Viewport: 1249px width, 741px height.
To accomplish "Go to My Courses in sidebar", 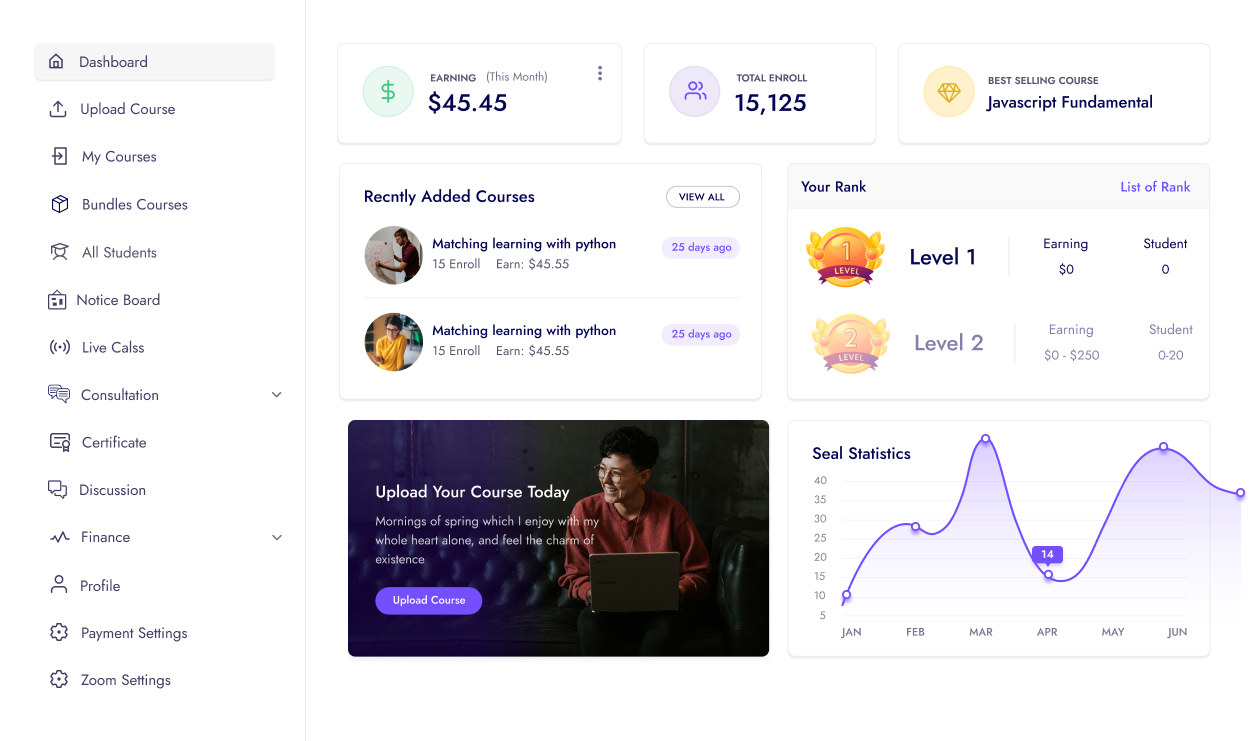I will (x=119, y=157).
